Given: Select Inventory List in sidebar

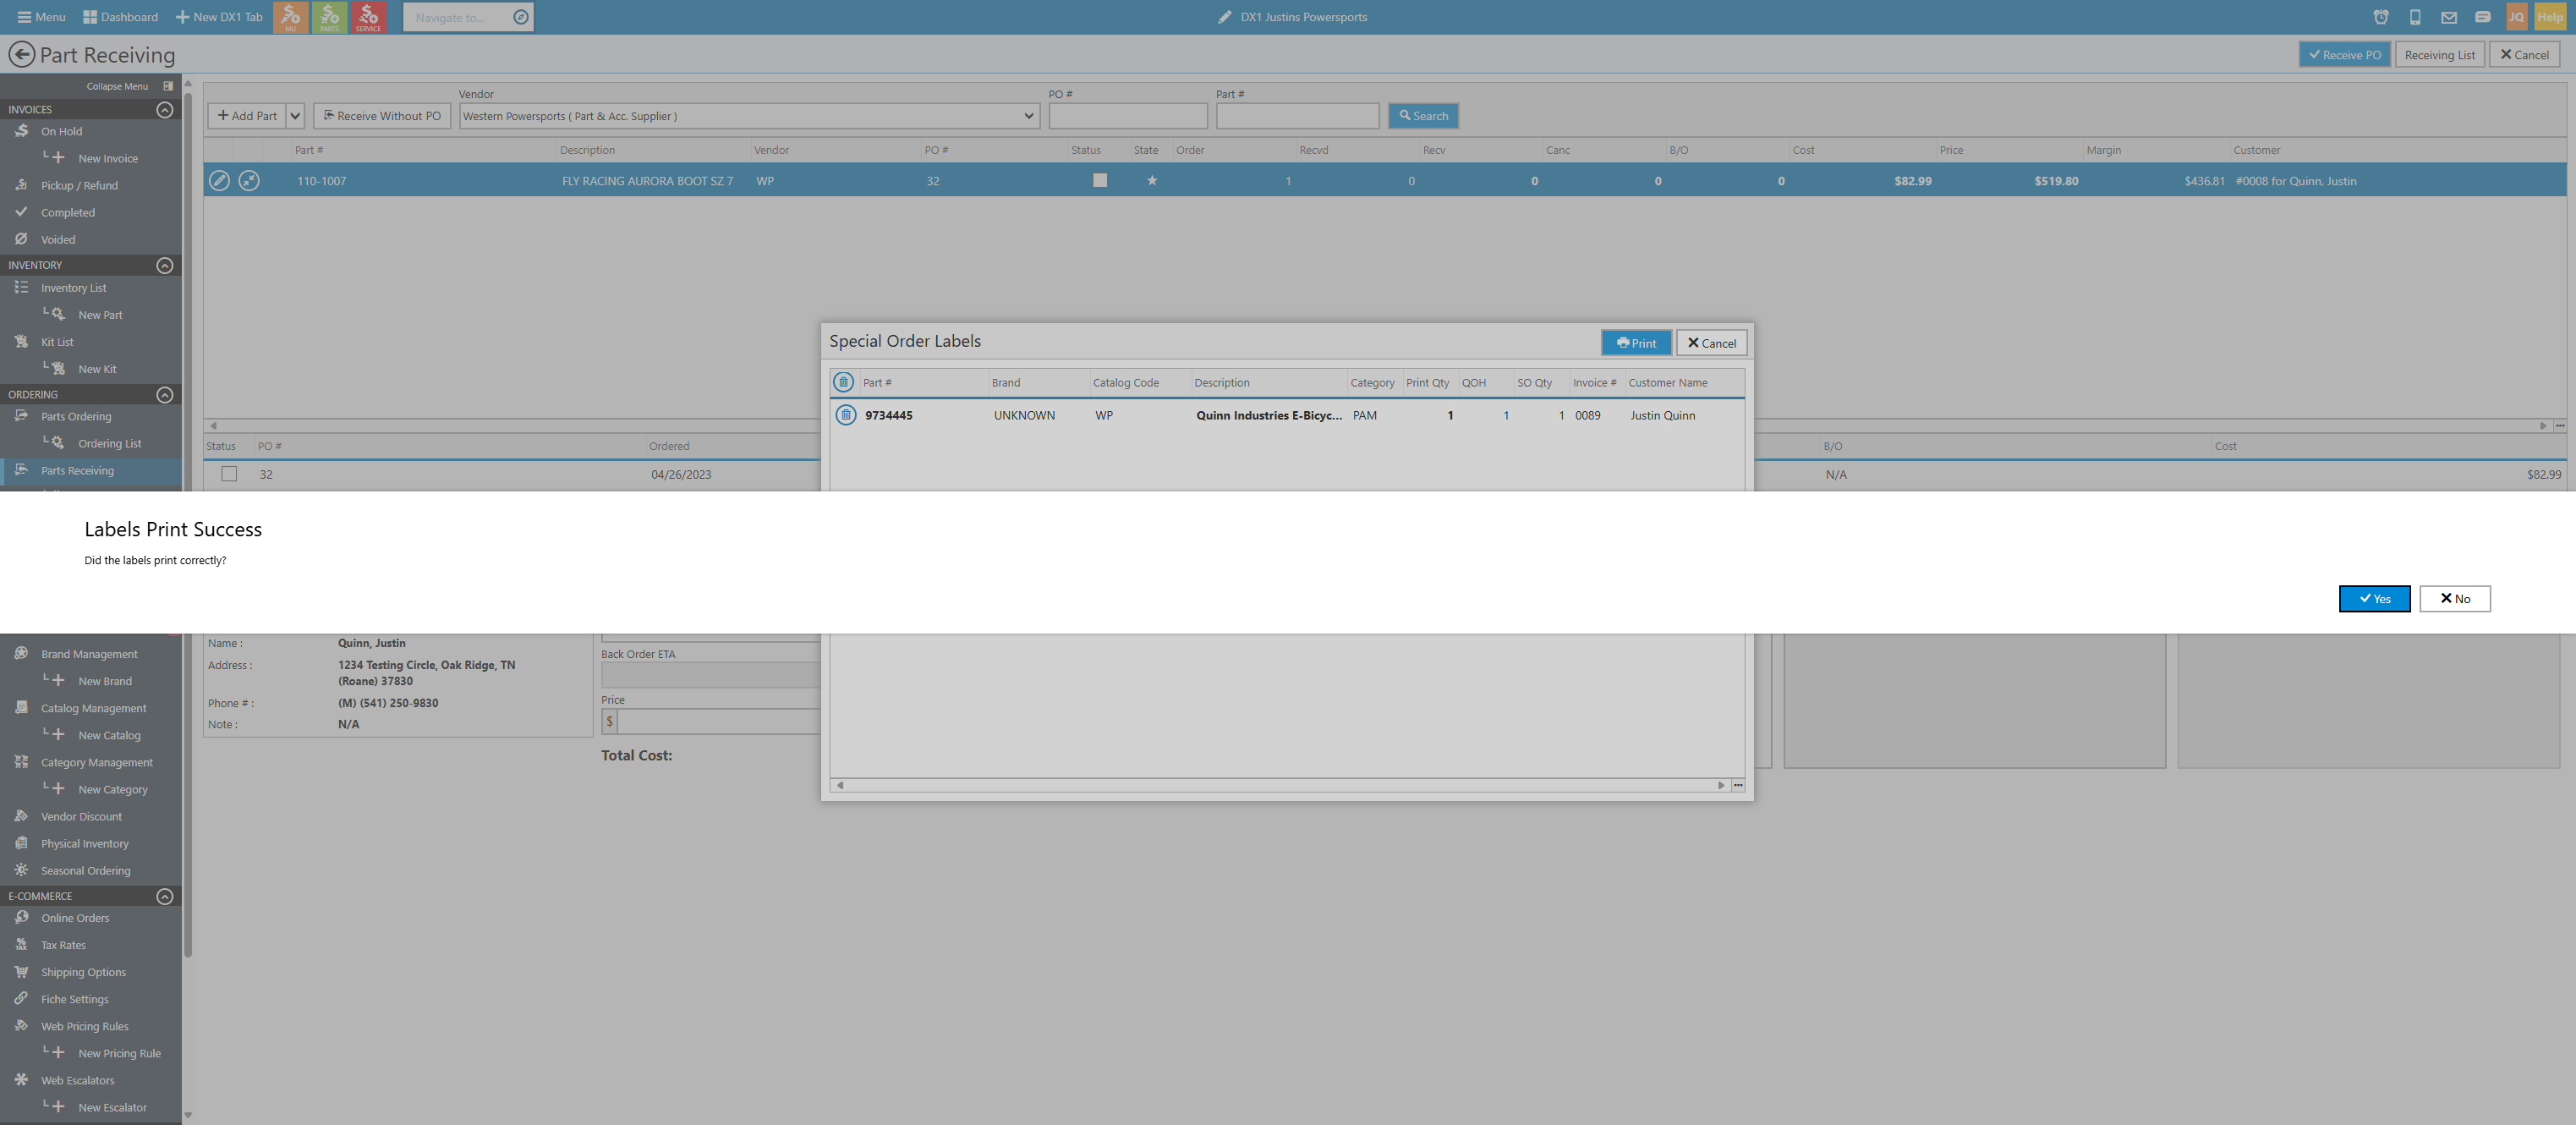Looking at the screenshot, I should click(73, 288).
